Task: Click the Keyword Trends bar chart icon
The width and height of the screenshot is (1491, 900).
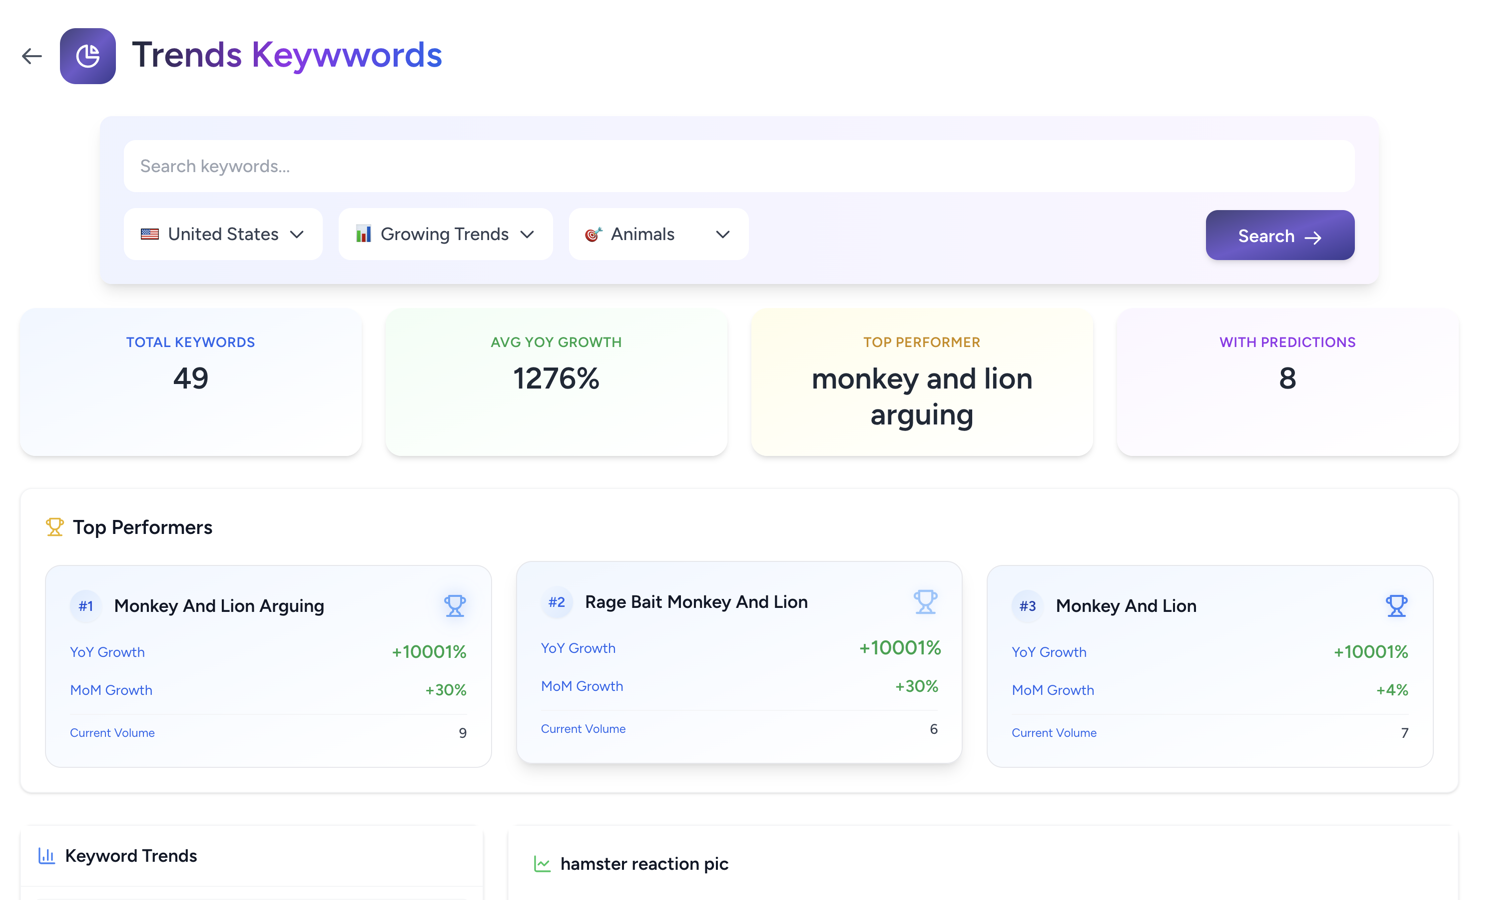Action: [47, 856]
